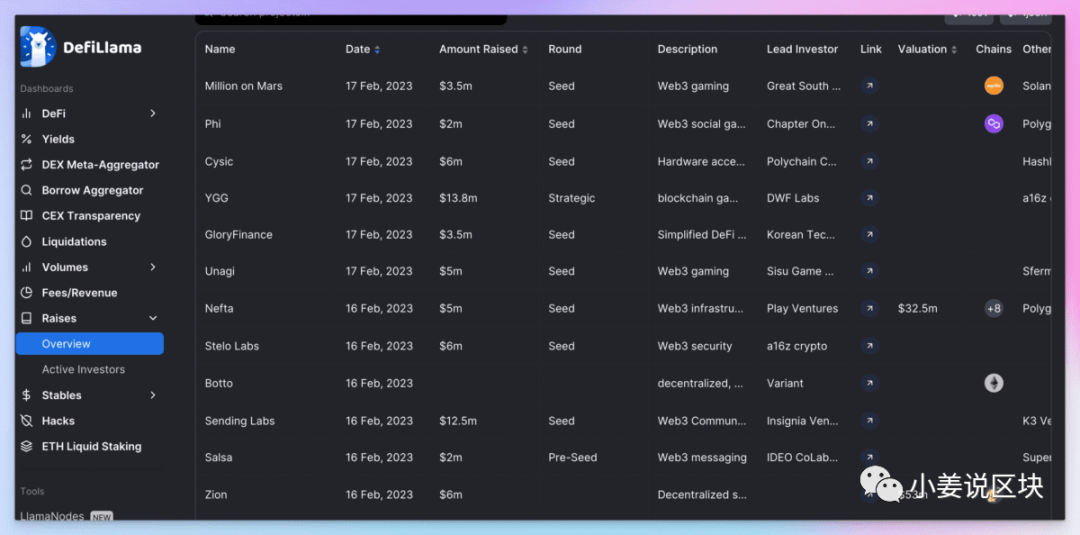Select Active Investors submenu item

coord(83,370)
